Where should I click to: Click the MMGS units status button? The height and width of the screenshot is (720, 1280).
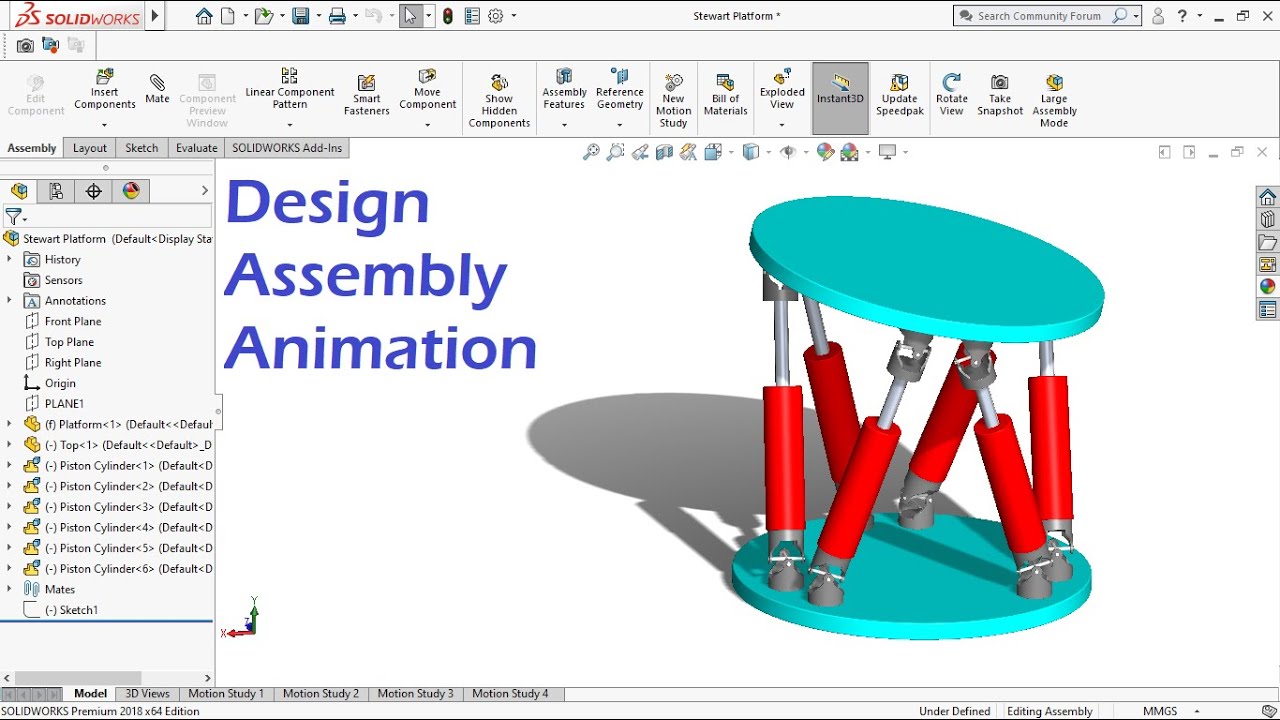coord(1160,711)
